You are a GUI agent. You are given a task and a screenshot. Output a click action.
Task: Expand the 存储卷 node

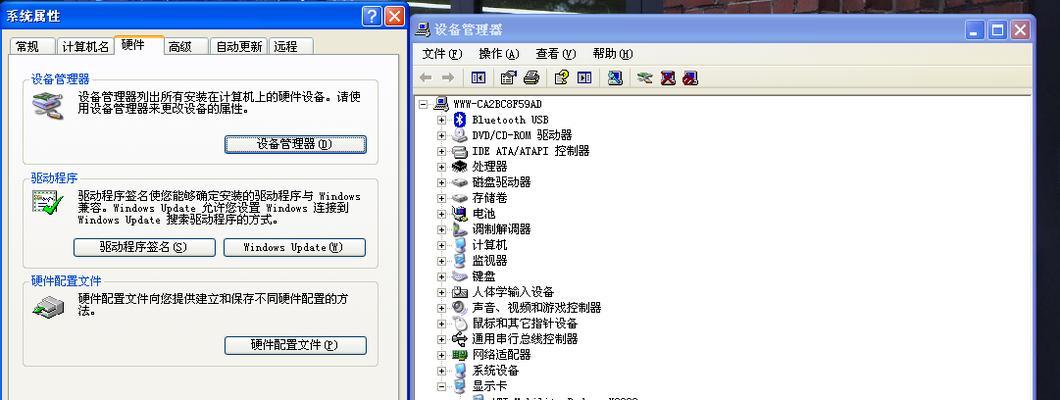click(441, 198)
